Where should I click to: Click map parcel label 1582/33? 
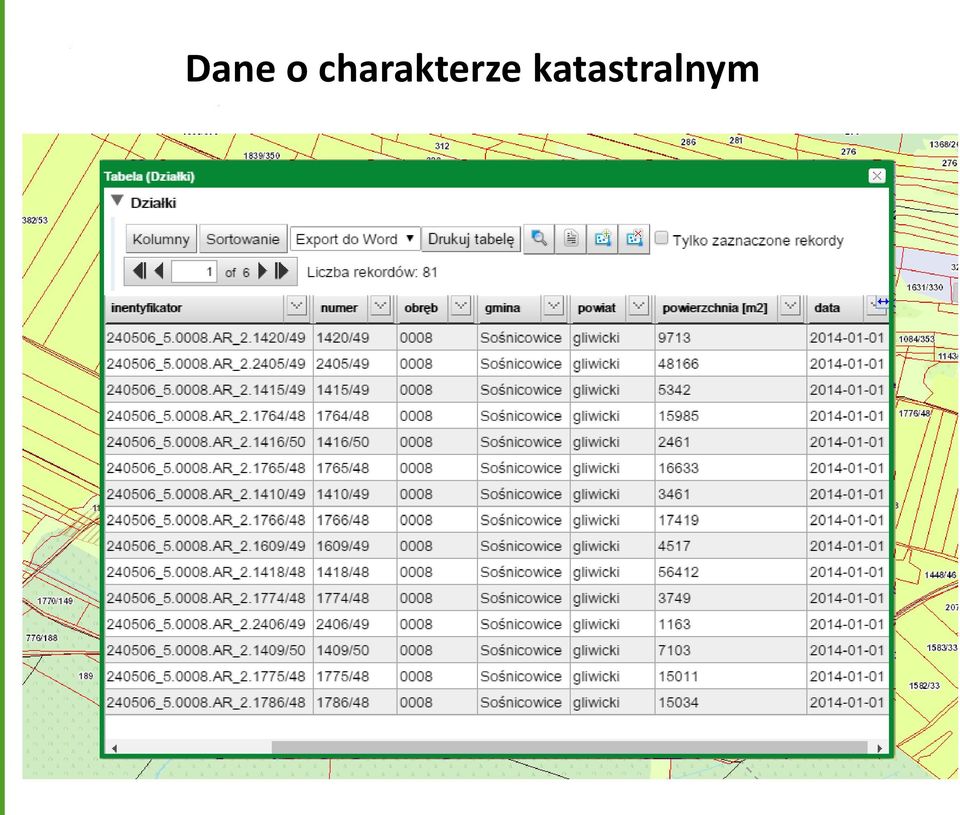(x=924, y=686)
